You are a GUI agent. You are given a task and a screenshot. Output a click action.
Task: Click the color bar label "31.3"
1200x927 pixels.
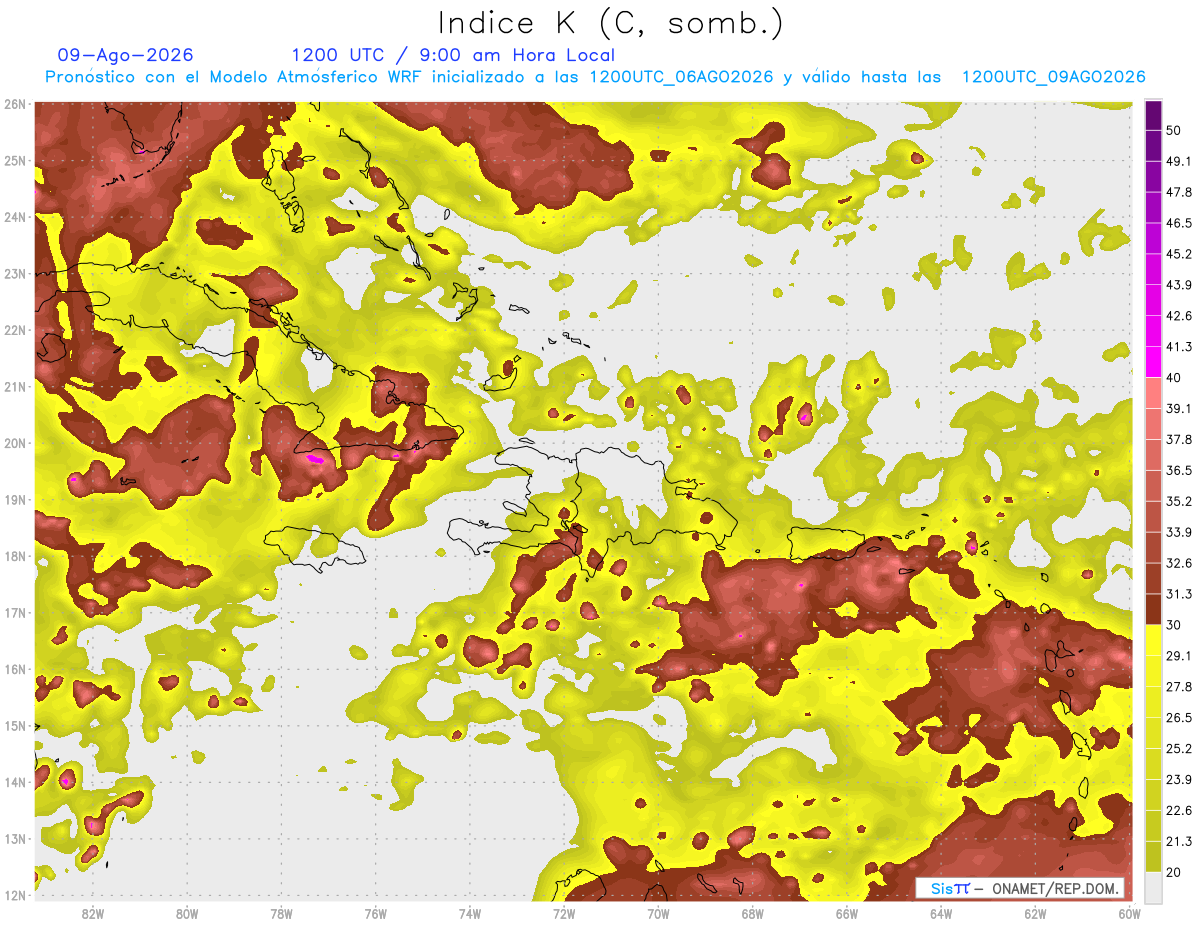coord(1178,594)
